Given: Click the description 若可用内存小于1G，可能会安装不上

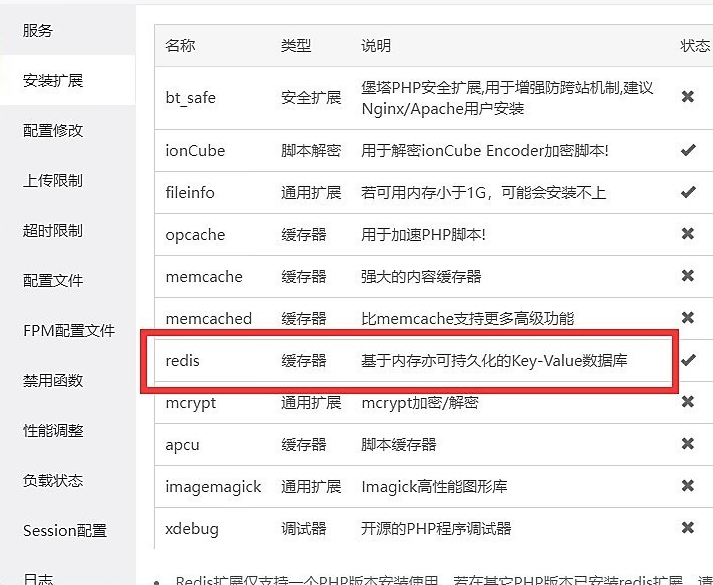Looking at the screenshot, I should point(483,193).
